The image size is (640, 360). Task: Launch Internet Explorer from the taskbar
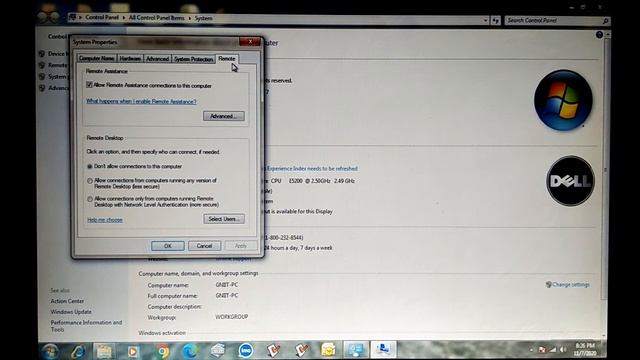point(78,351)
